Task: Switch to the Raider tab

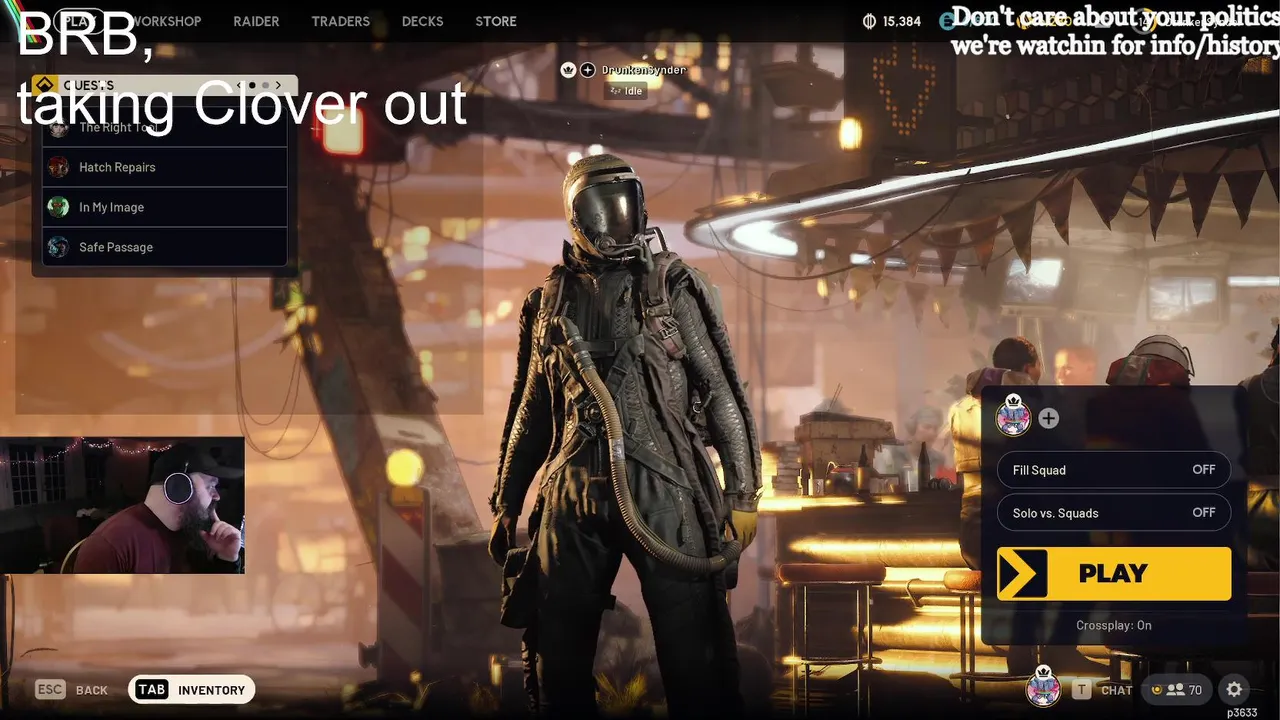Action: click(x=256, y=21)
